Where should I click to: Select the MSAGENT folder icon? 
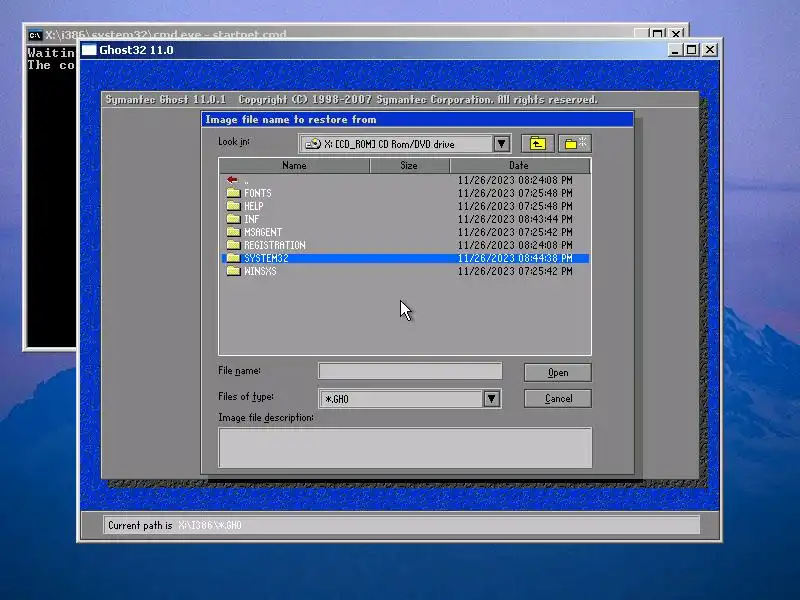pos(234,232)
